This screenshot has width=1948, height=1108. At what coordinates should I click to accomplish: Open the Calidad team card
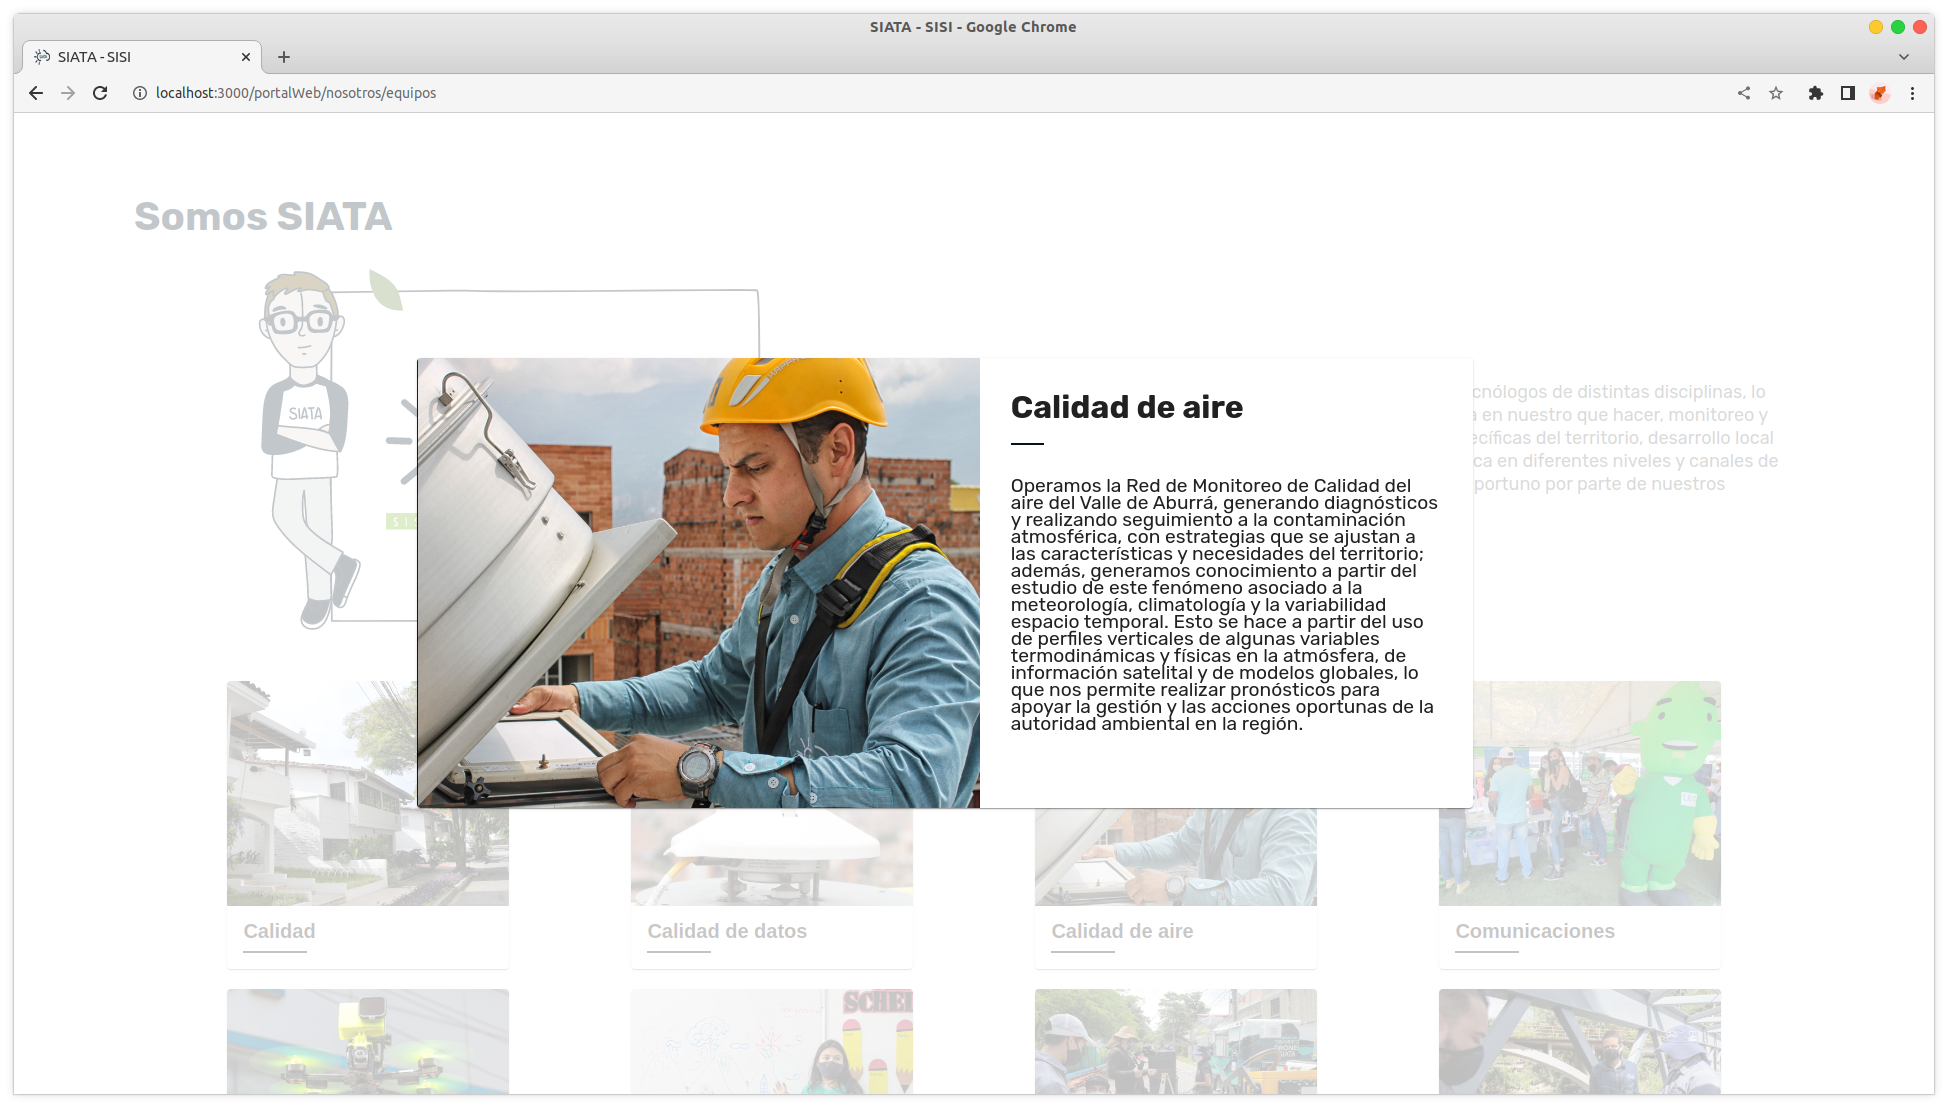point(368,825)
